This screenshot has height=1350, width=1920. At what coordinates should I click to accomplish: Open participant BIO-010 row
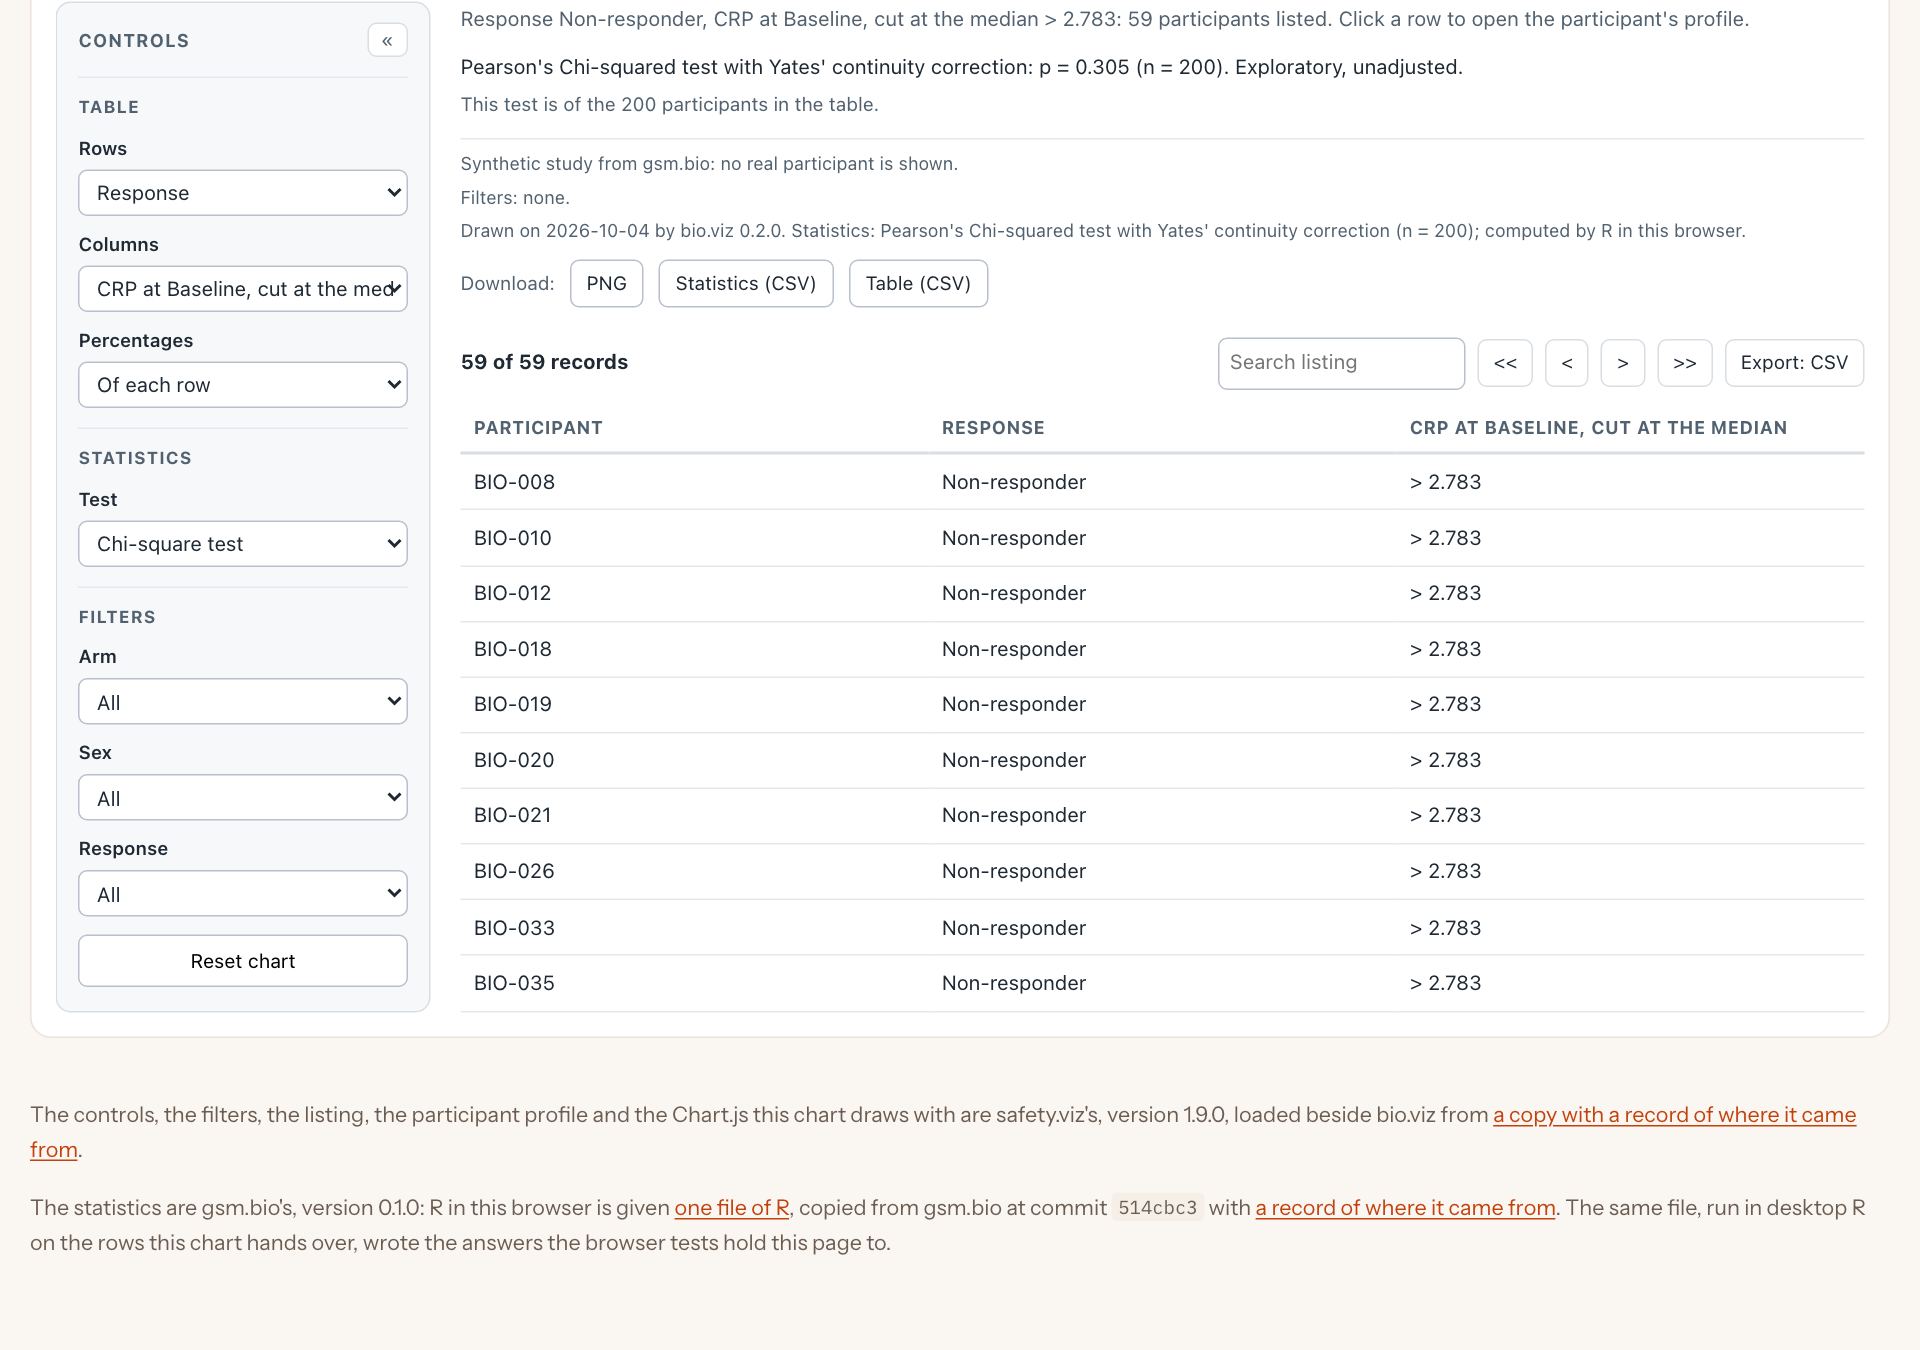coord(1162,538)
